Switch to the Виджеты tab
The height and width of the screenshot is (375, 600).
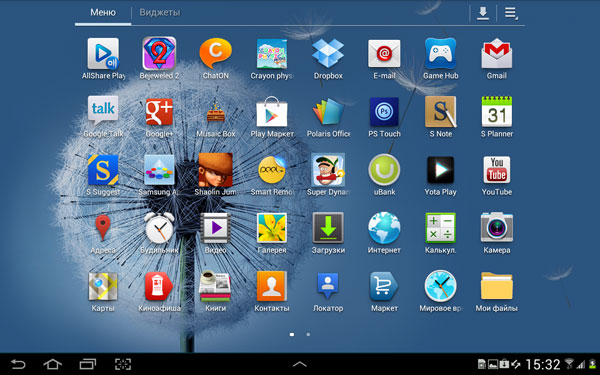160,13
